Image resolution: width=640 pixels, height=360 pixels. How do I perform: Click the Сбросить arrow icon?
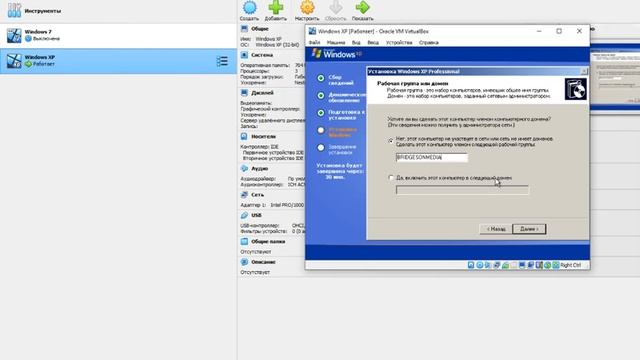tap(336, 7)
